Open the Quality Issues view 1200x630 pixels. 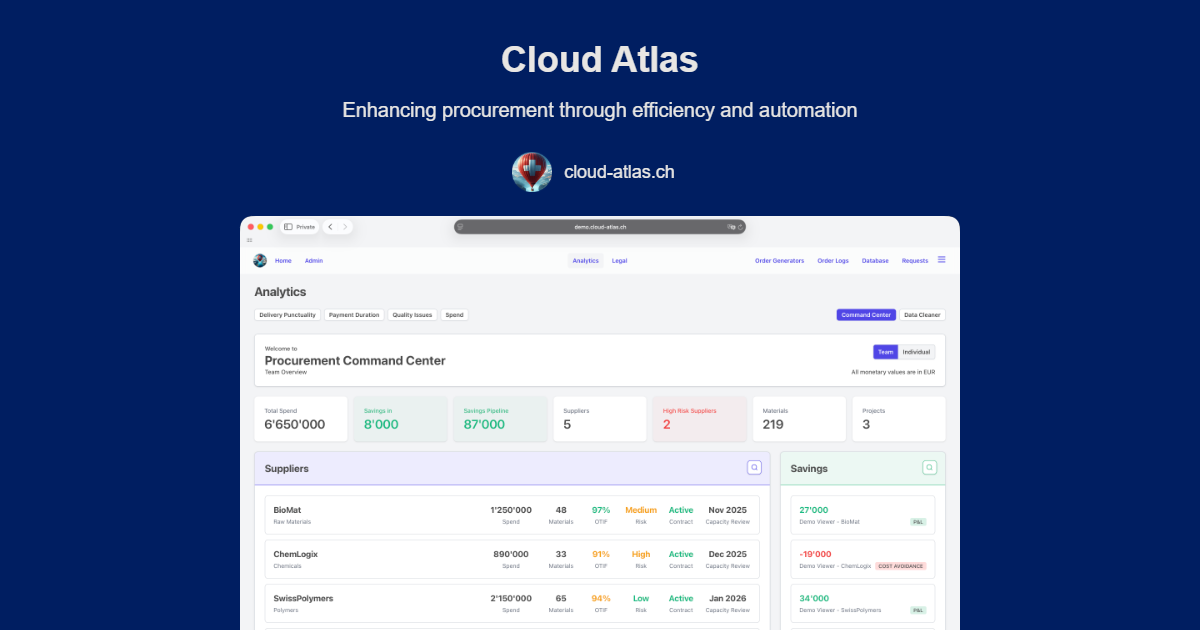412,315
